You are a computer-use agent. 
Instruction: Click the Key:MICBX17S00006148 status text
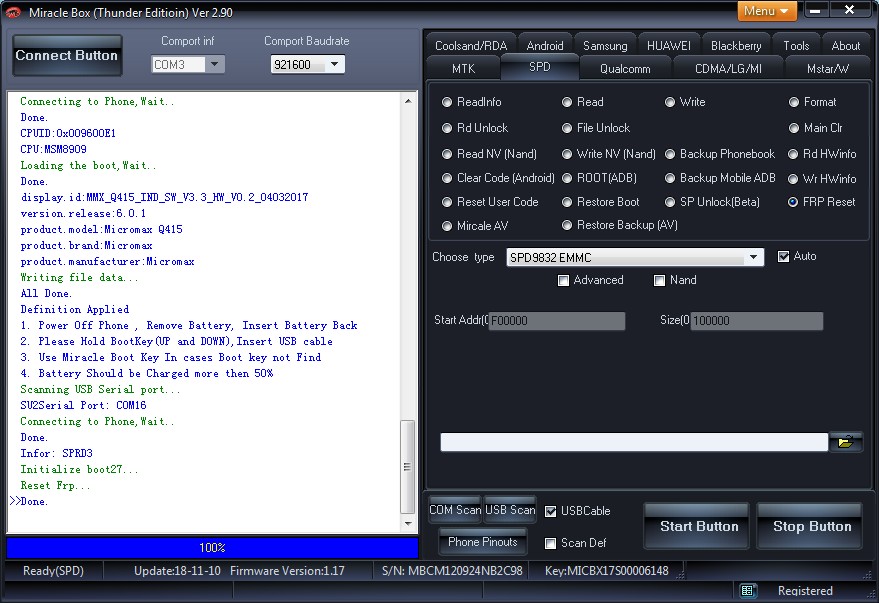click(x=607, y=571)
